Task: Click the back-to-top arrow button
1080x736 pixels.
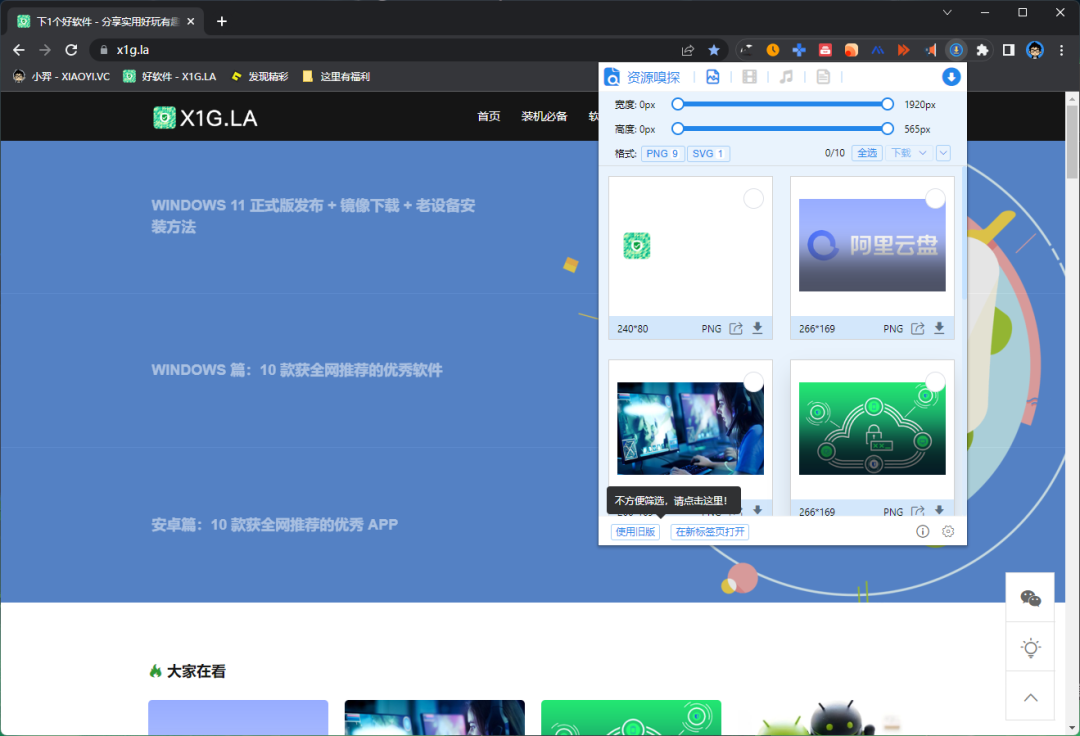Action: [x=1030, y=697]
